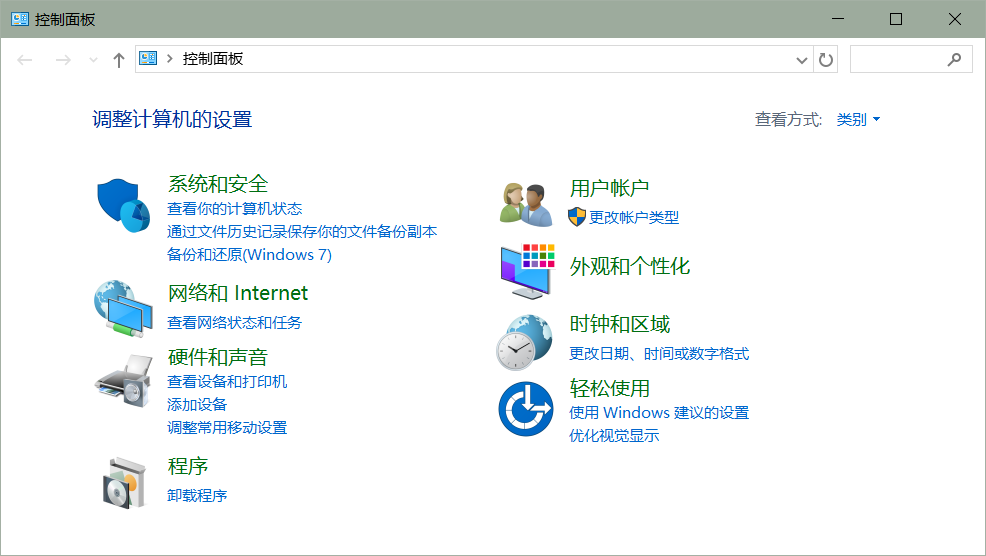Open 查看你的计算机状态
This screenshot has width=986, height=556.
235,208
